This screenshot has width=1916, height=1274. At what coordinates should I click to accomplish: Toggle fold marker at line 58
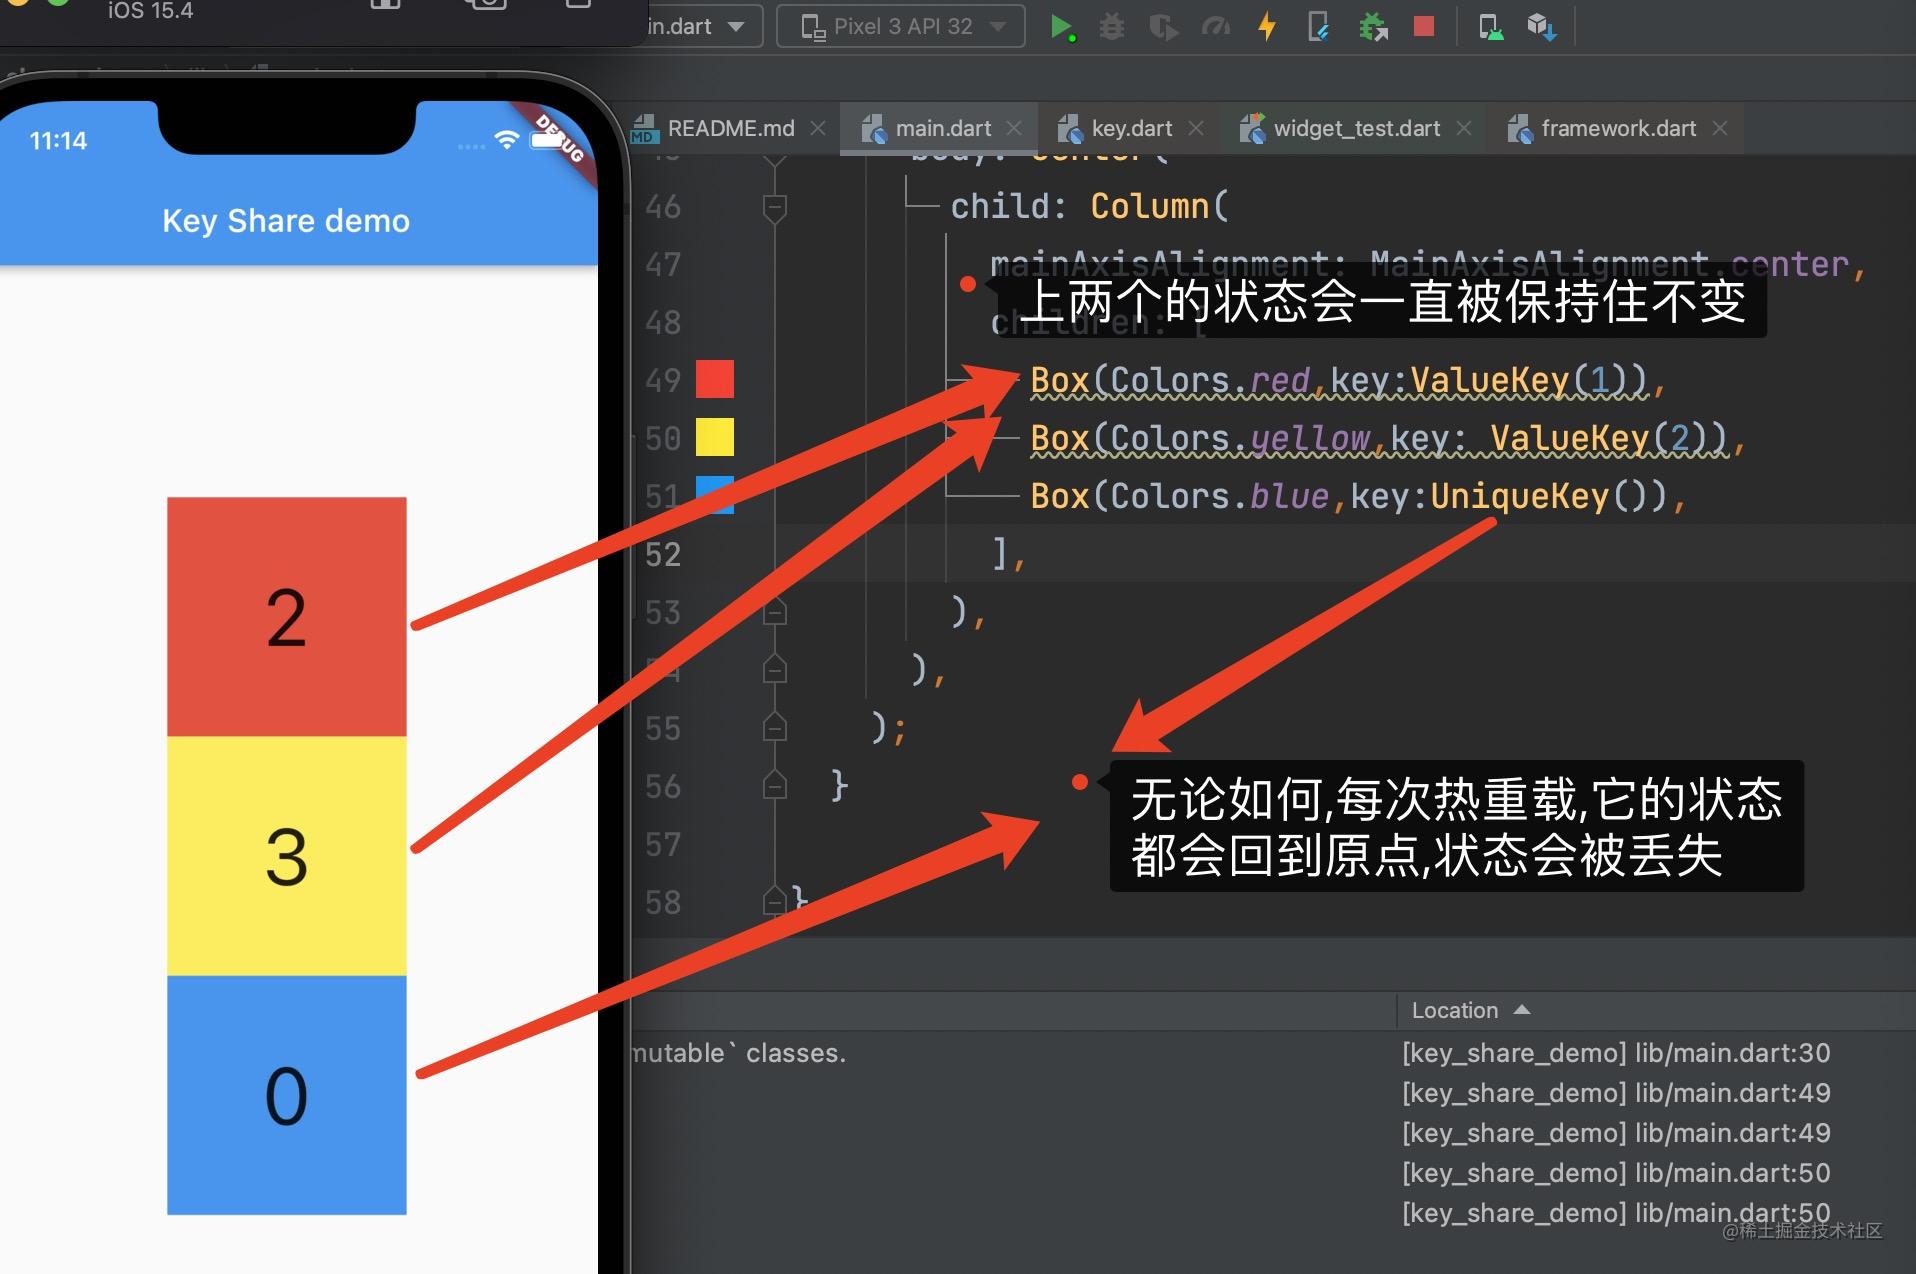pyautogui.click(x=775, y=901)
